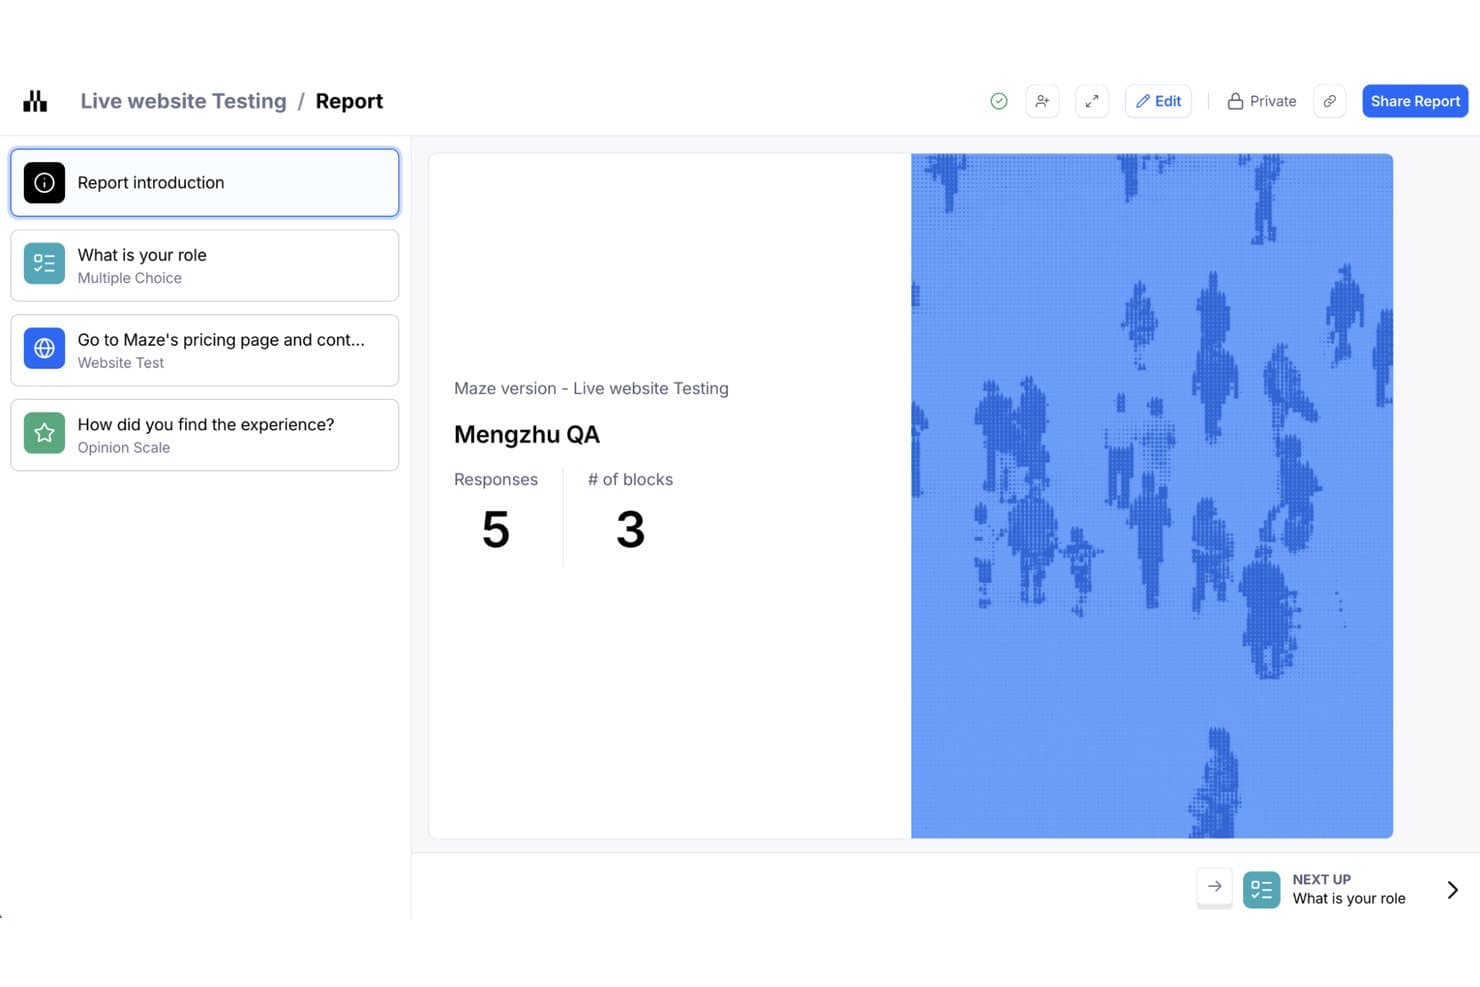The width and height of the screenshot is (1480, 987).
Task: Copy the report link icon
Action: click(1329, 101)
